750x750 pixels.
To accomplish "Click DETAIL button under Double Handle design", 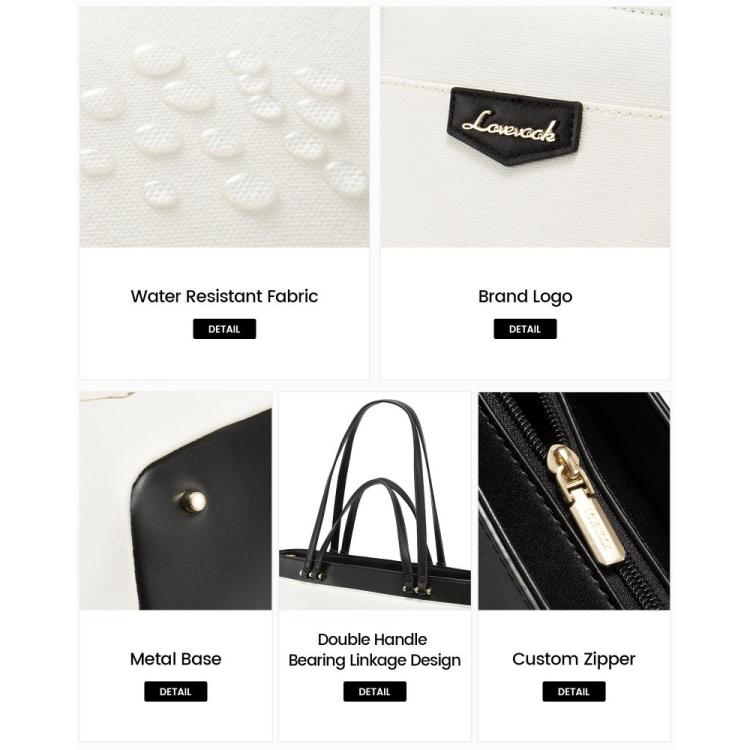I will (x=375, y=692).
